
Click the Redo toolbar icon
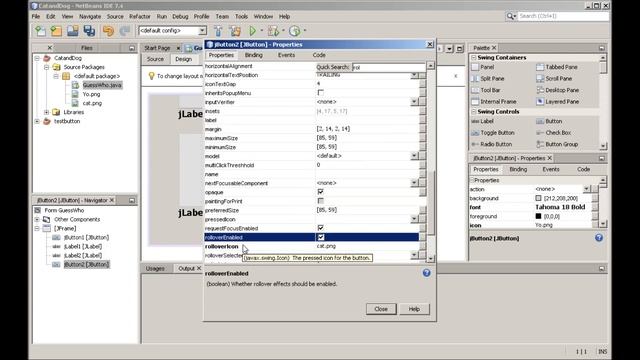(125, 31)
